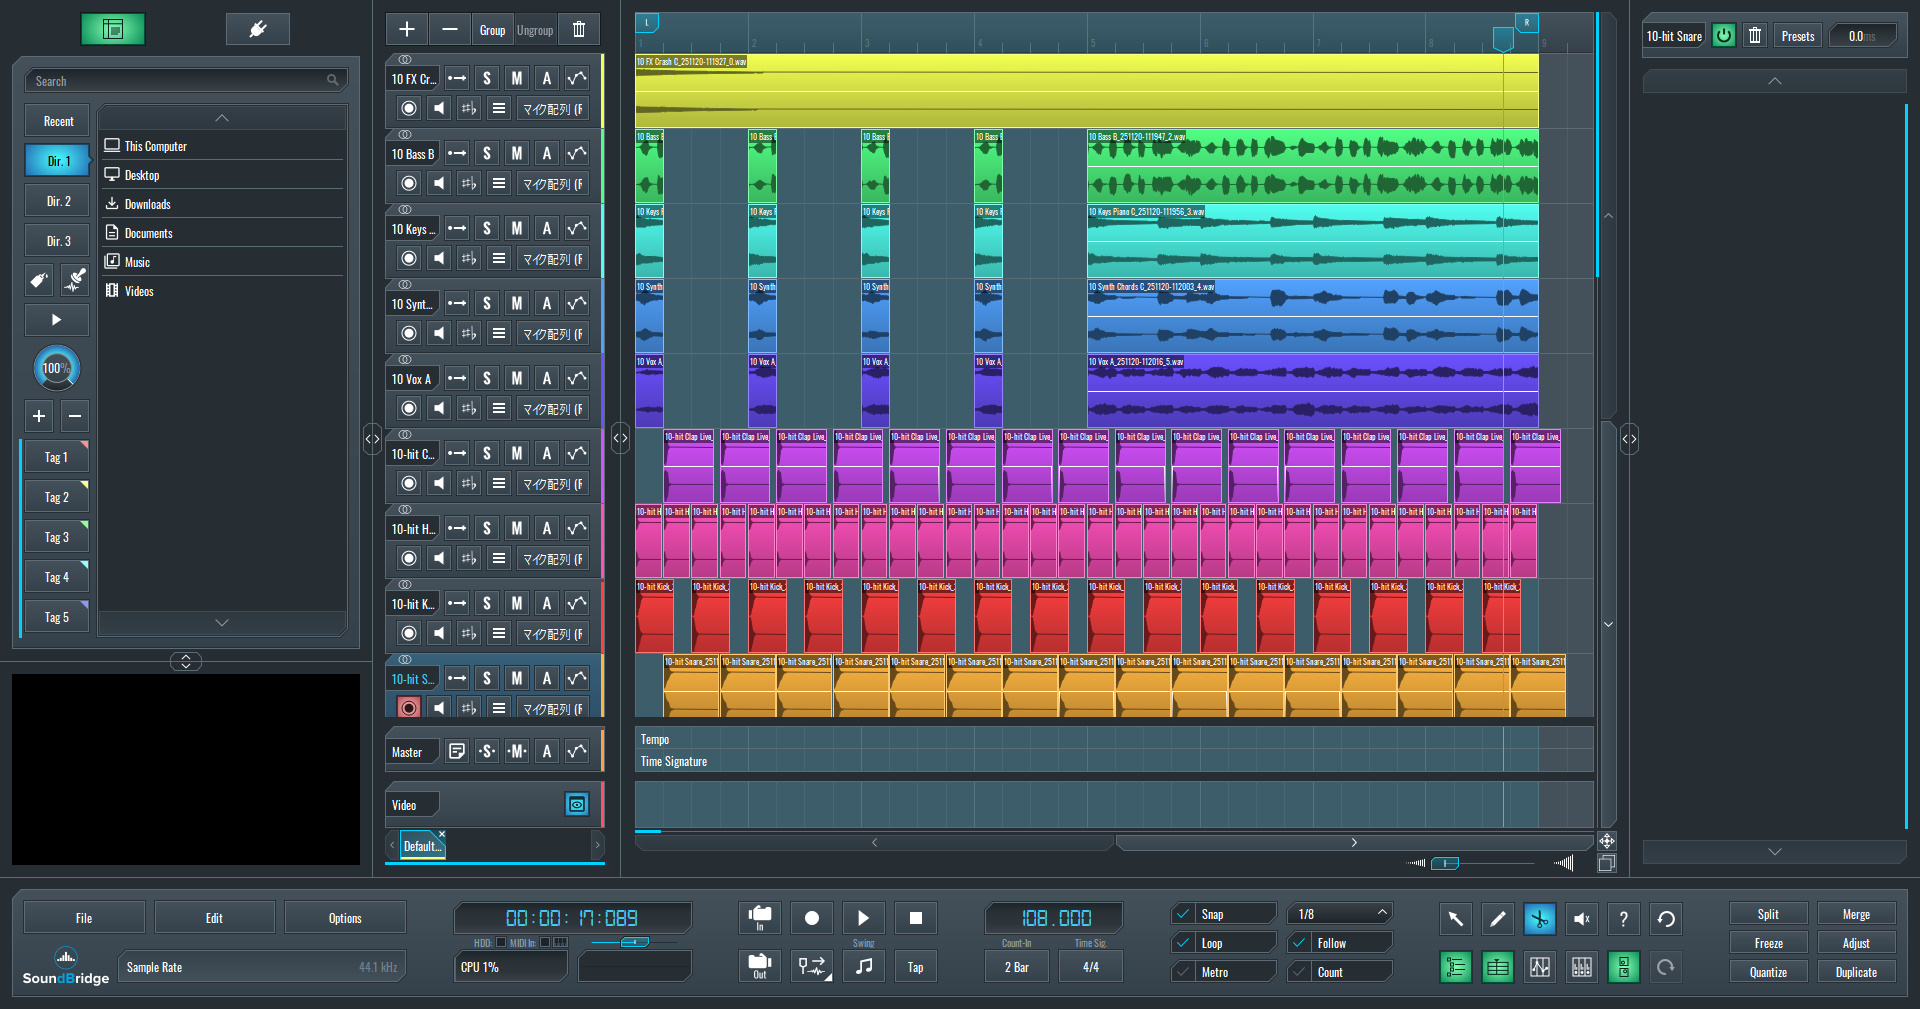The width and height of the screenshot is (1920, 1009).
Task: Delete track using trash icon above tracks
Action: (x=579, y=30)
